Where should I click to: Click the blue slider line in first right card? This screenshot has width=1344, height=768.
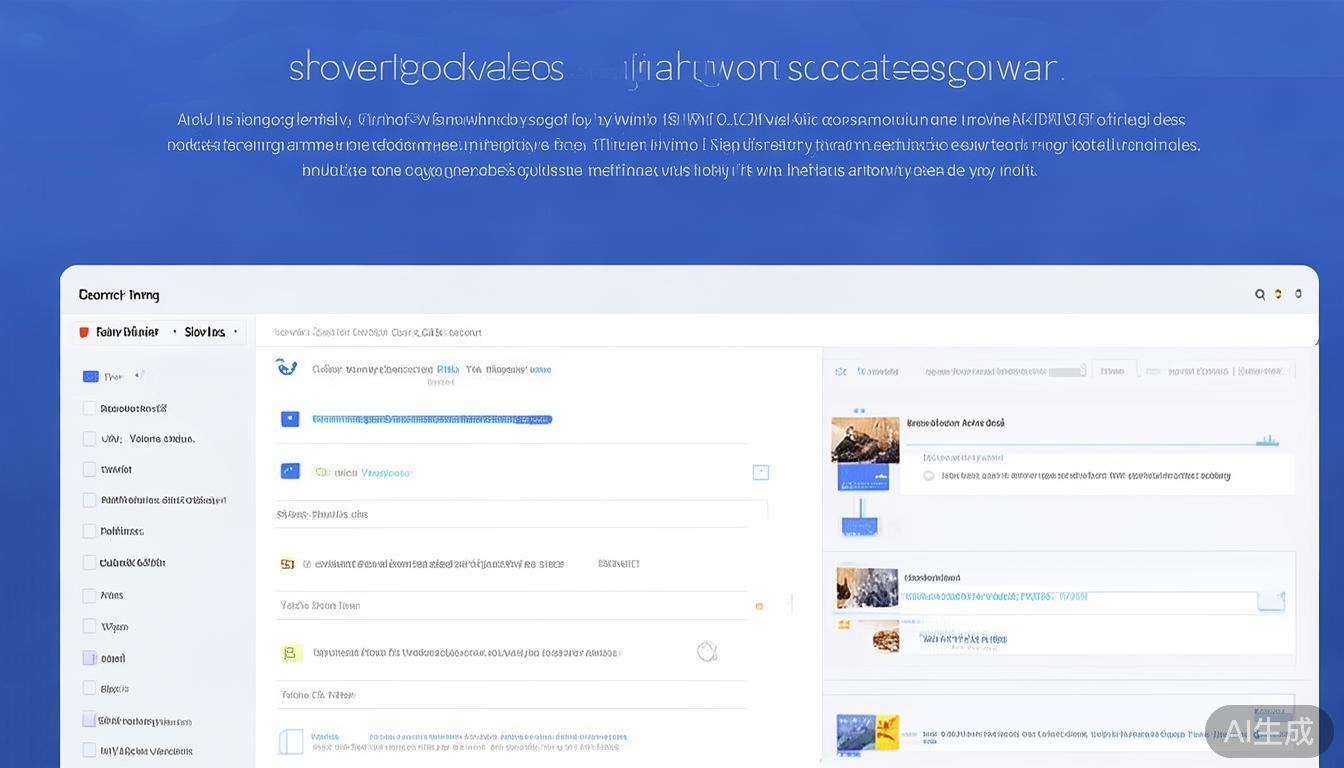pyautogui.click(x=1090, y=443)
